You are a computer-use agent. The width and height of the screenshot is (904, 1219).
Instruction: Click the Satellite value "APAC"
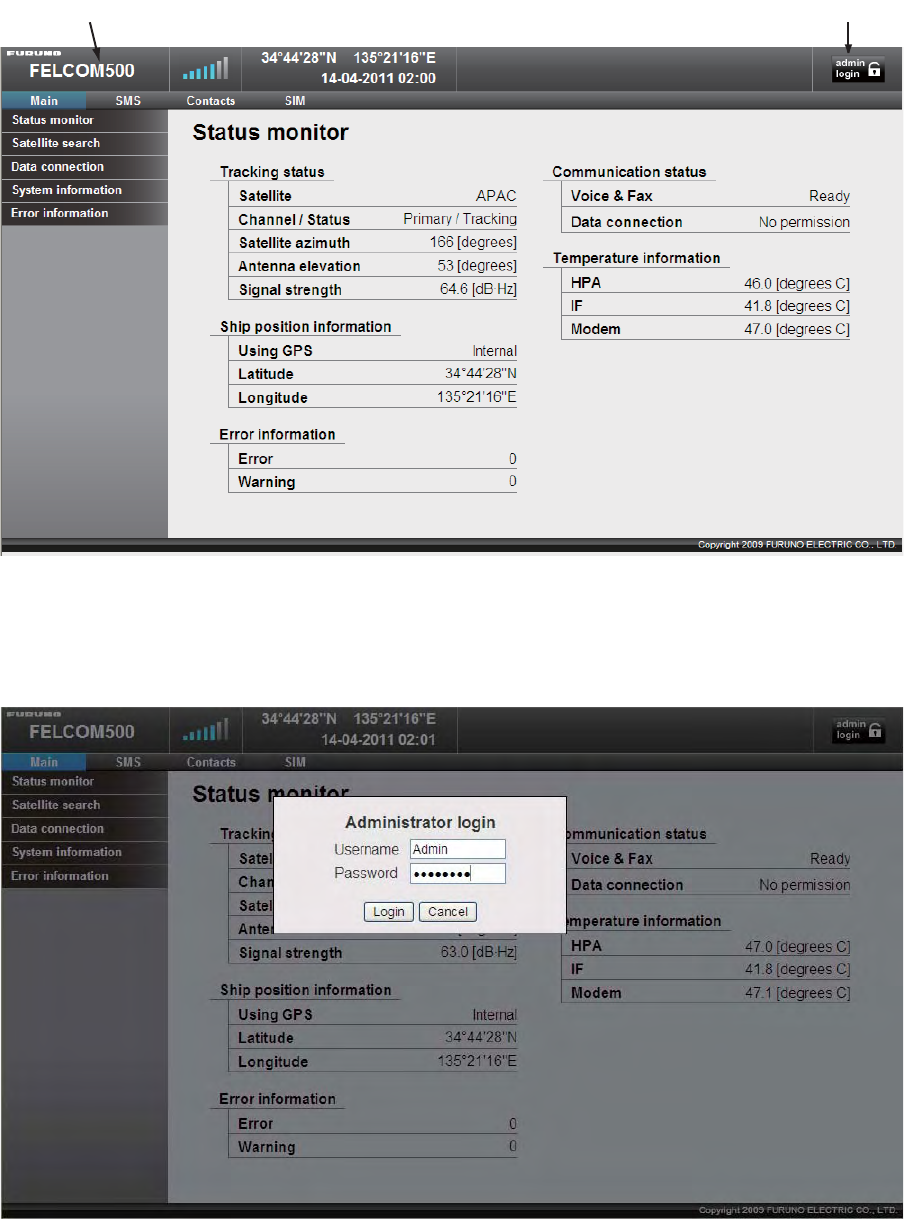coord(496,196)
